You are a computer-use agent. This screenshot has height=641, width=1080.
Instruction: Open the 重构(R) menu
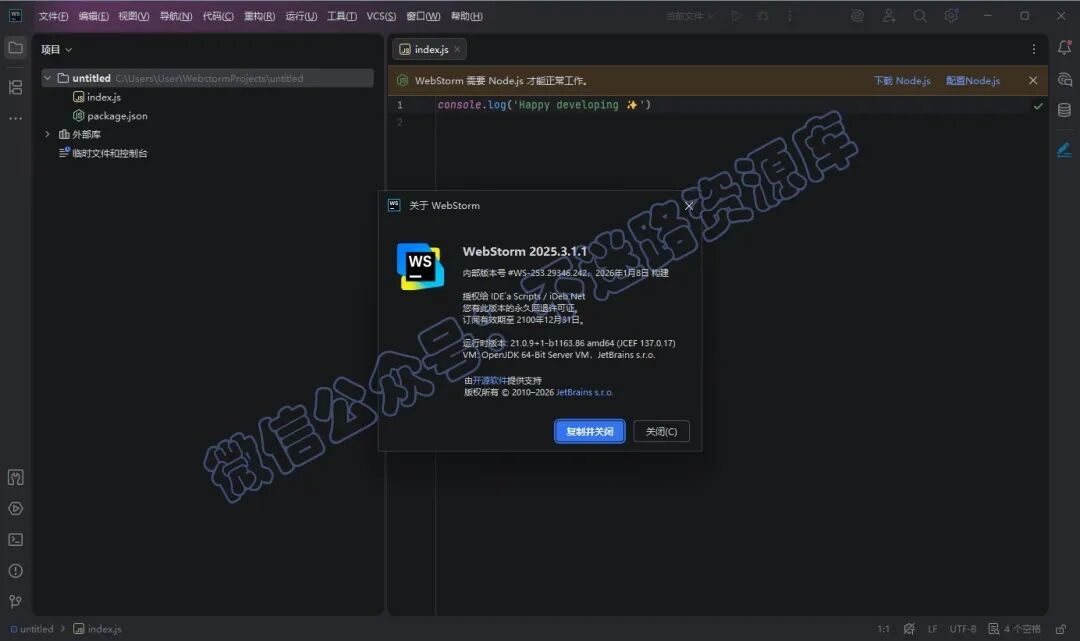[259, 16]
